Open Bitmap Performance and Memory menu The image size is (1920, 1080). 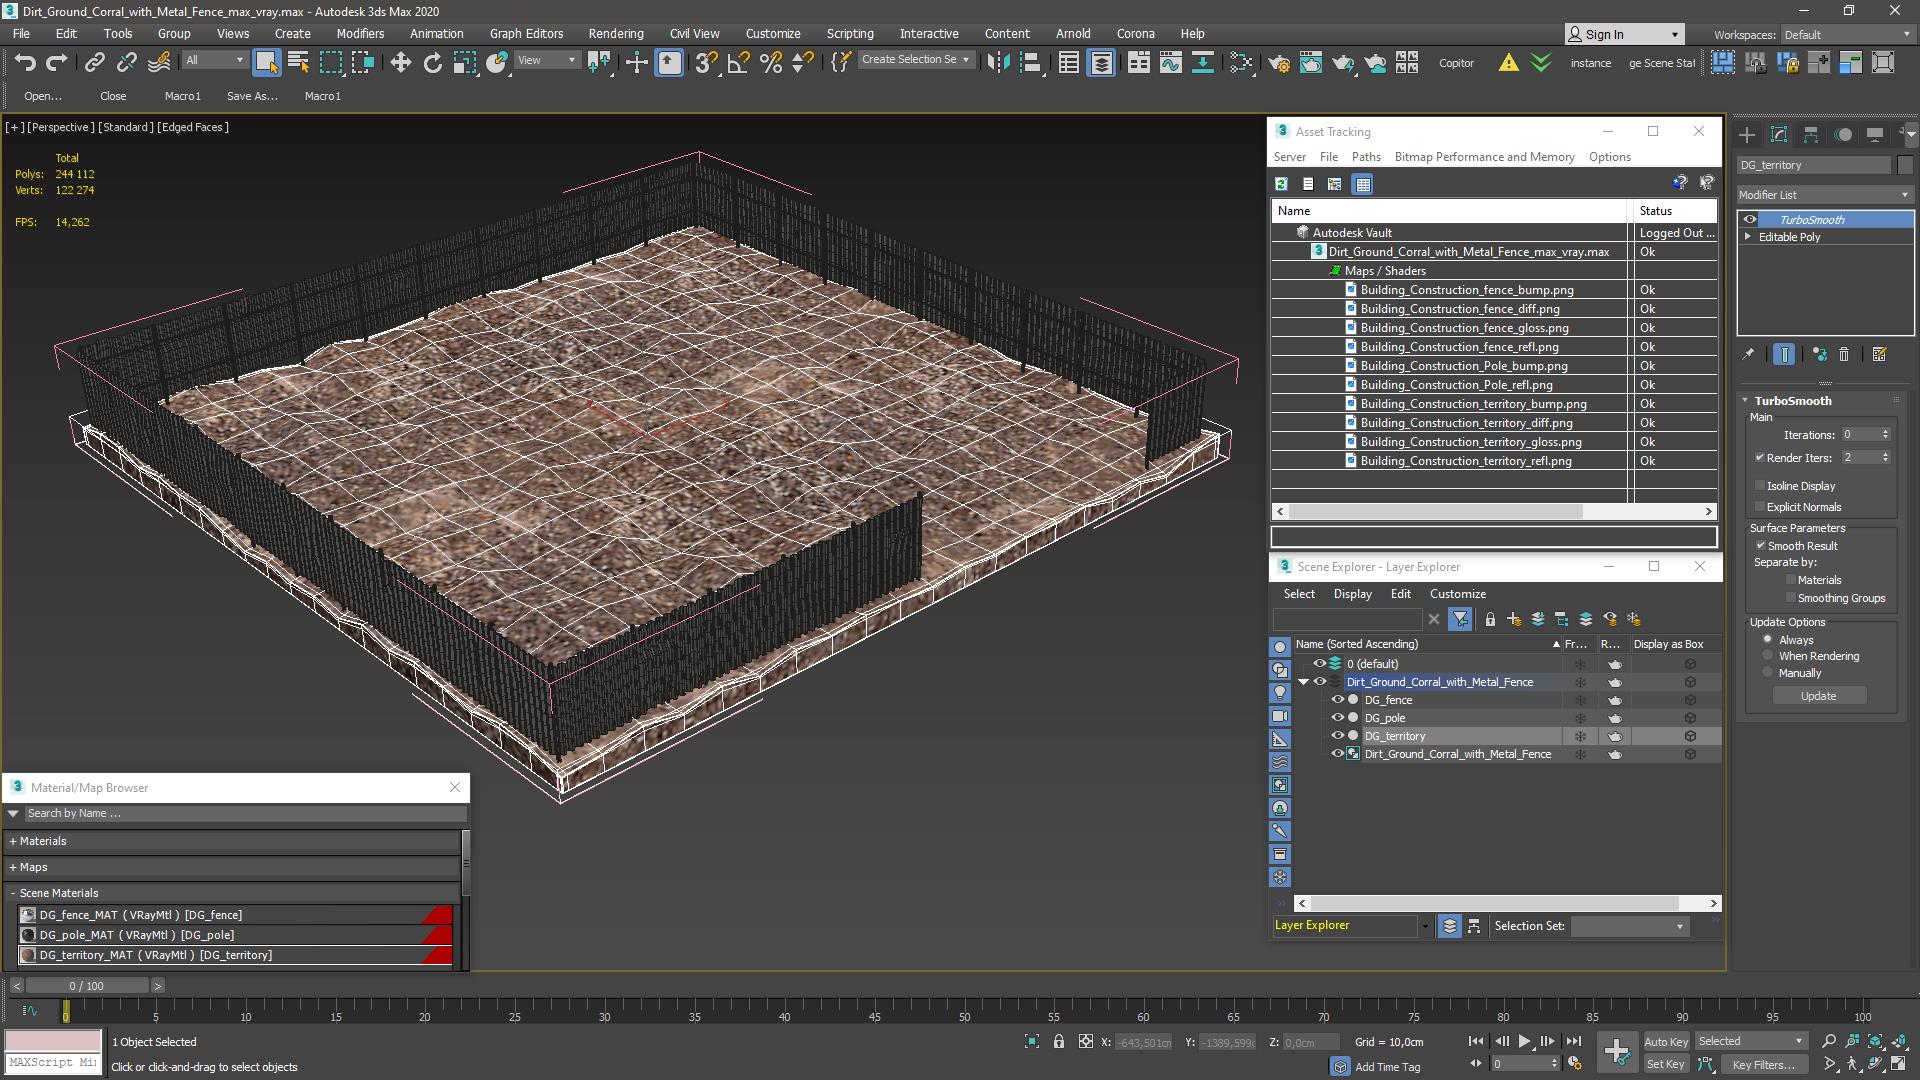pos(1484,157)
